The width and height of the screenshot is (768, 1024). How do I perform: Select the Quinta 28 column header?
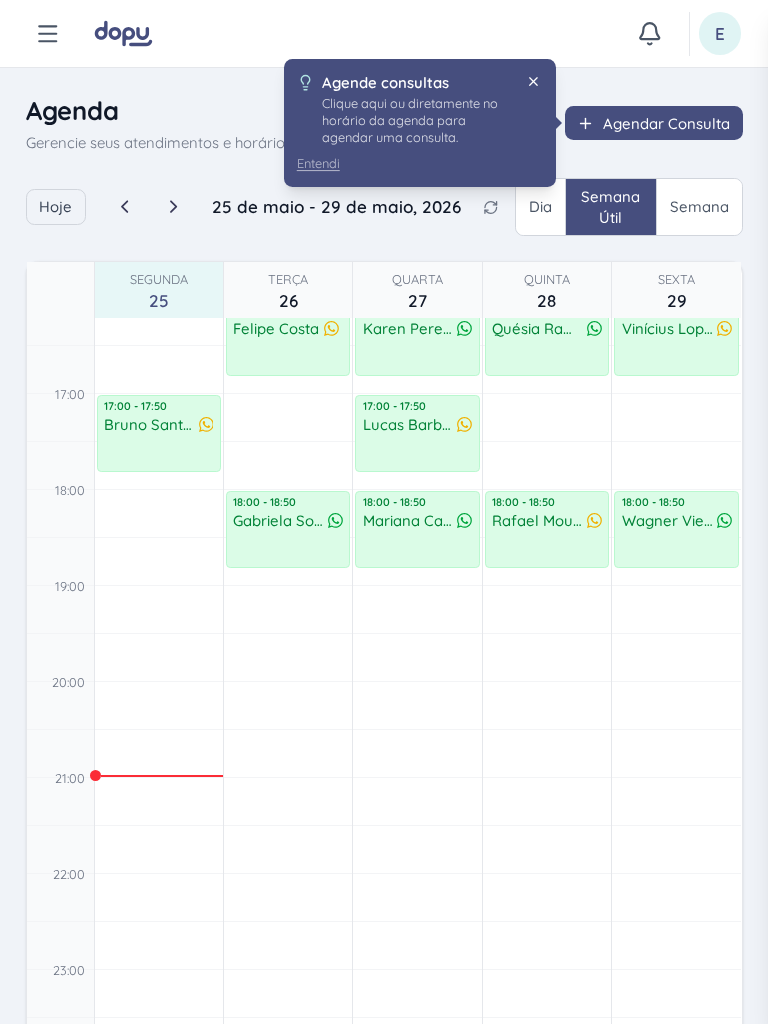(x=547, y=291)
